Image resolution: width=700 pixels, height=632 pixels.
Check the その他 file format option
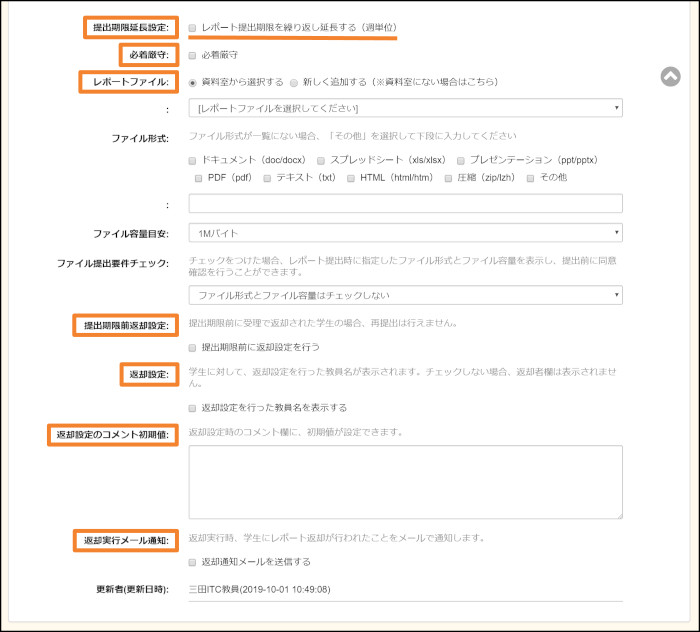coord(531,178)
